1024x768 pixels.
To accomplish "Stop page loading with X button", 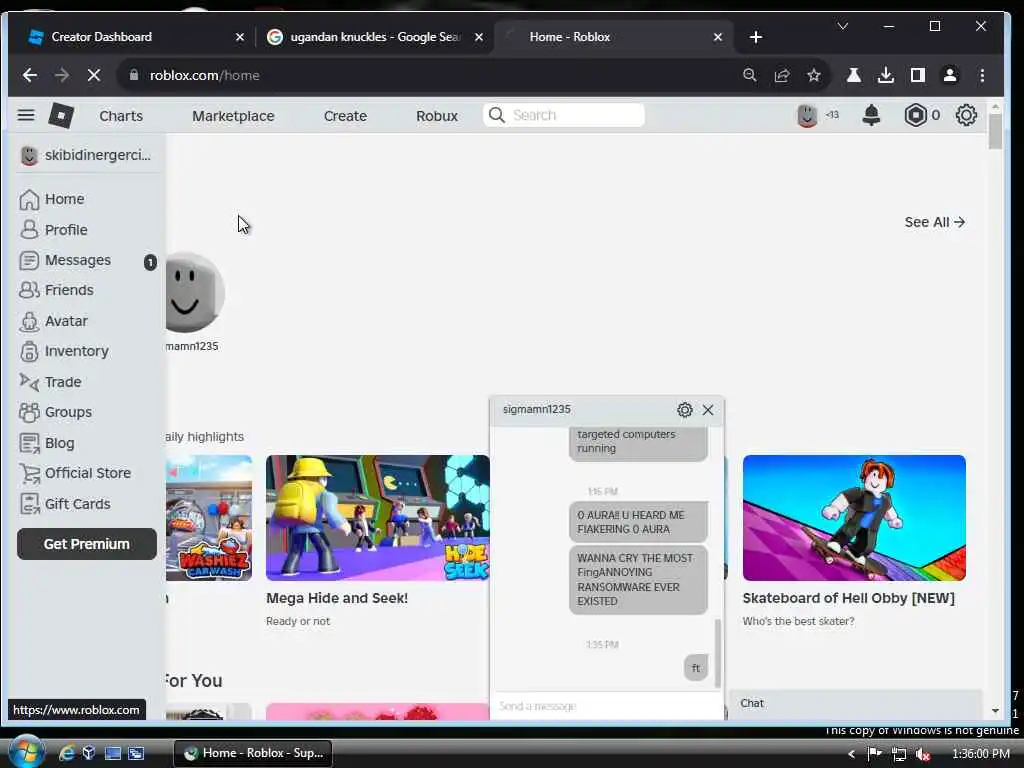I will pos(93,75).
